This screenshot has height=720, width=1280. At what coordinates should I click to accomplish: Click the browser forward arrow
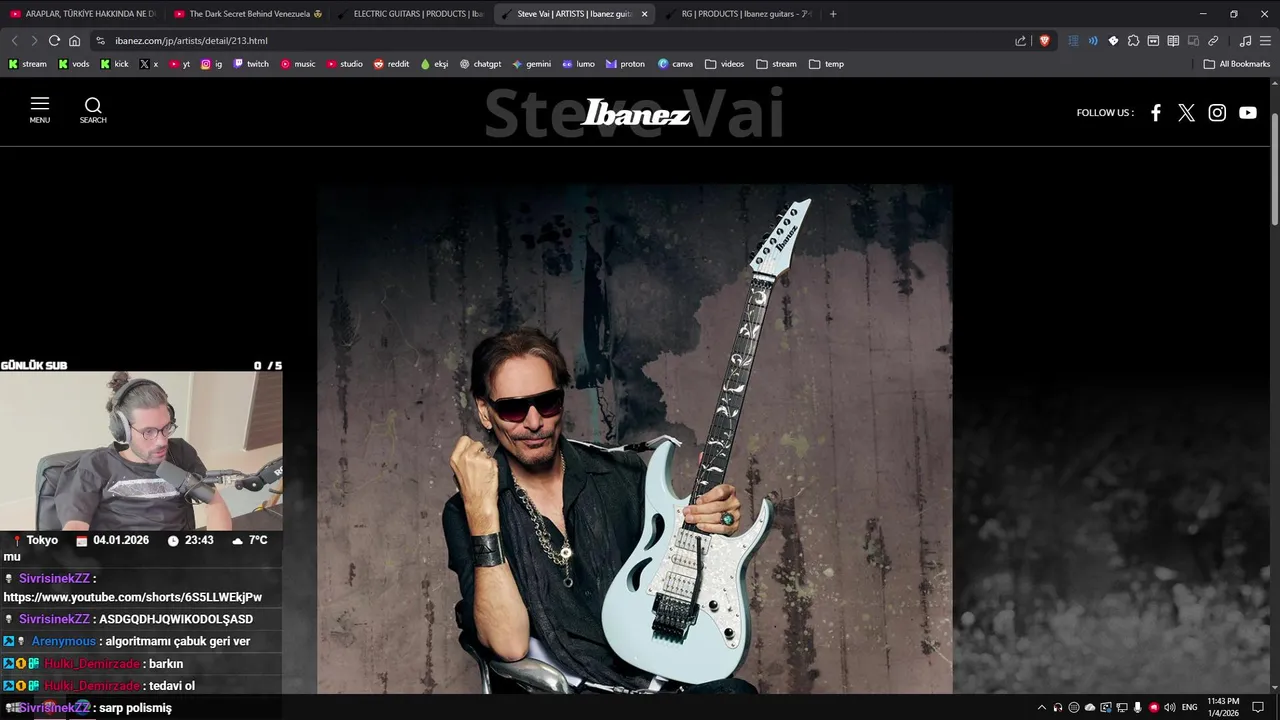click(34, 41)
